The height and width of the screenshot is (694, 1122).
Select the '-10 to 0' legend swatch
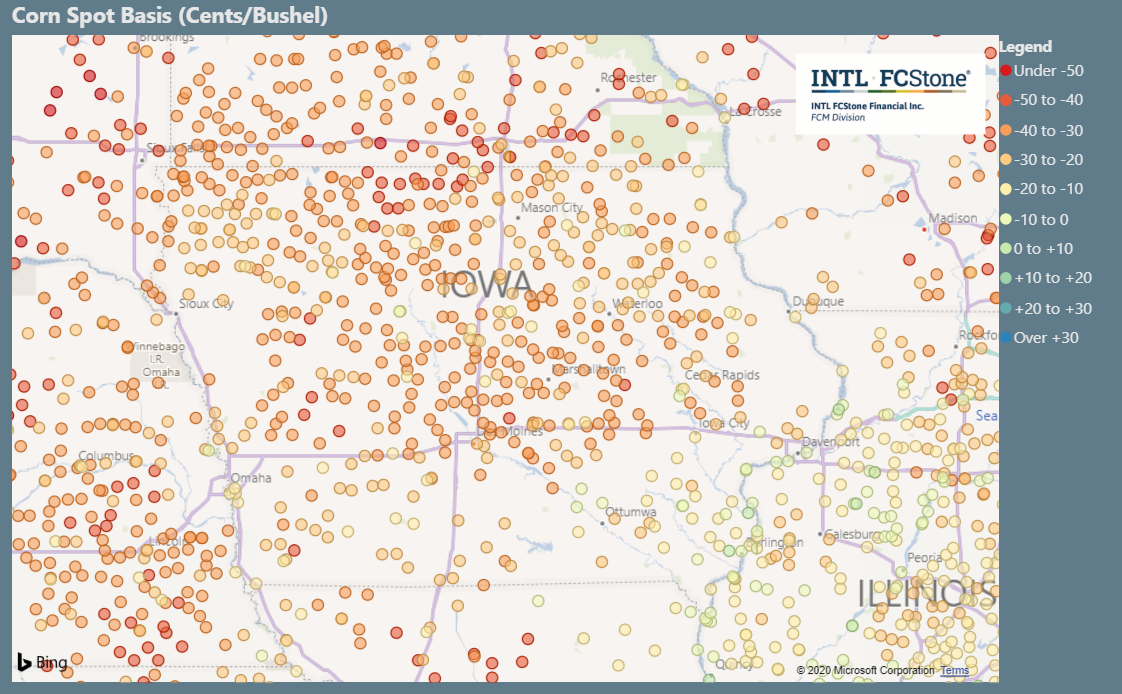pos(1005,219)
